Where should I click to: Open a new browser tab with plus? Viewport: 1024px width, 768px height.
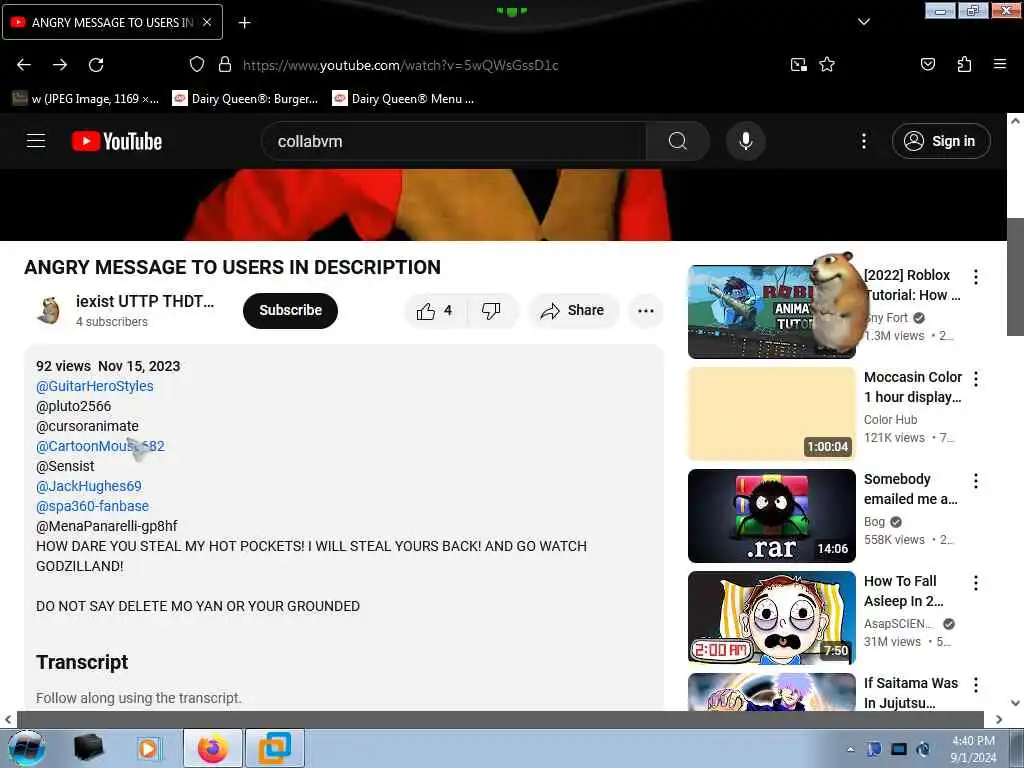click(x=244, y=23)
